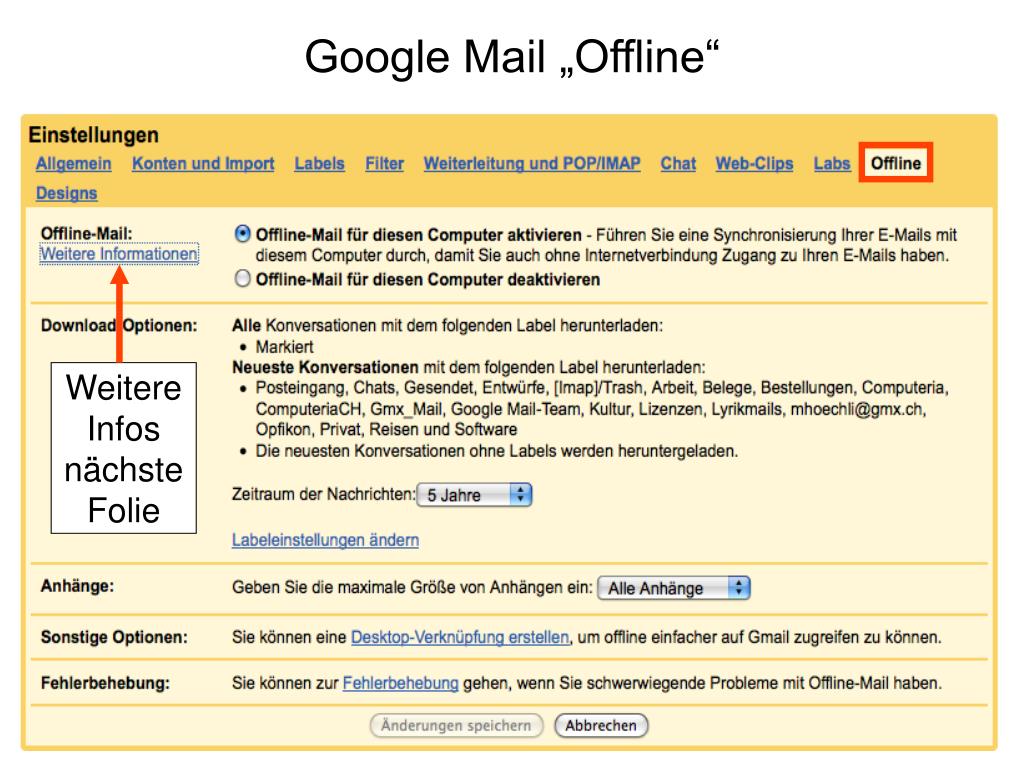Open the Zeitraum der Nachrichten dropdown
The width and height of the screenshot is (1024, 768).
coord(475,495)
